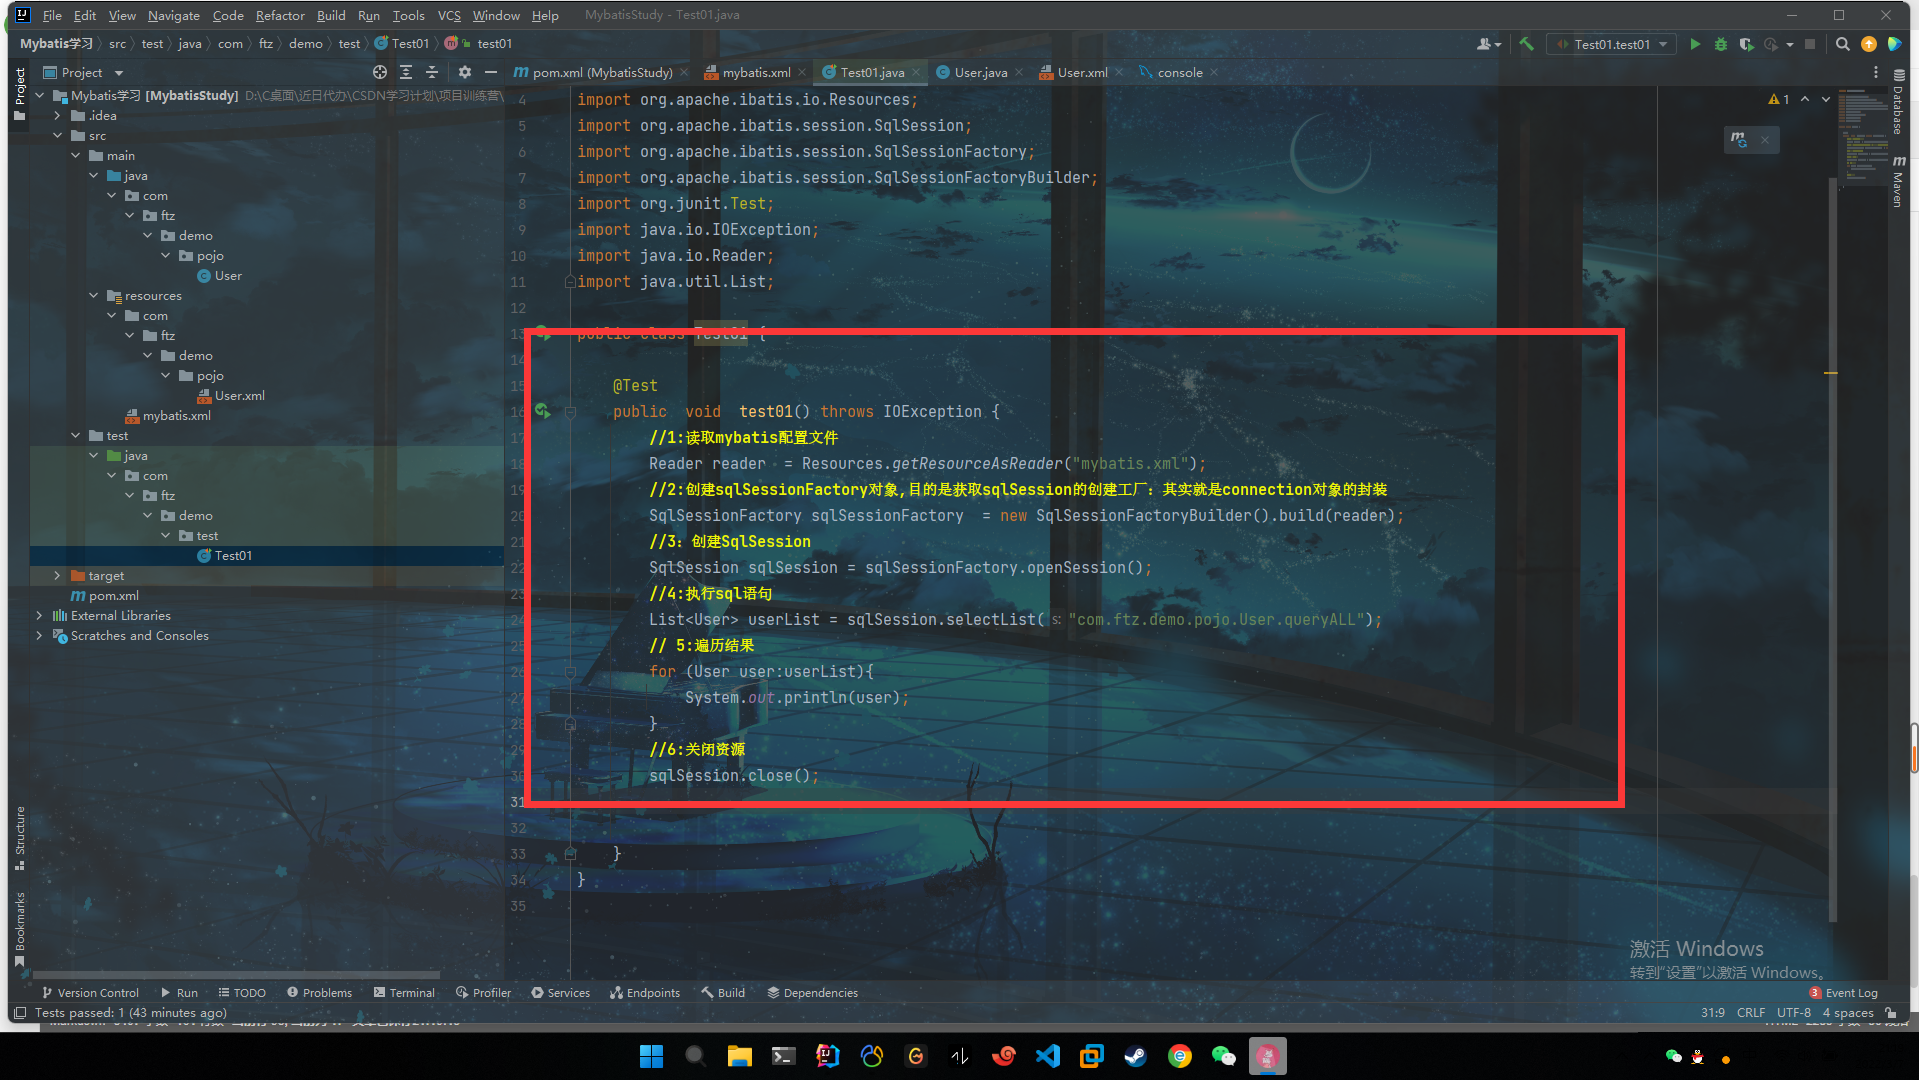Expand Scratches and Consoles node

click(39, 636)
